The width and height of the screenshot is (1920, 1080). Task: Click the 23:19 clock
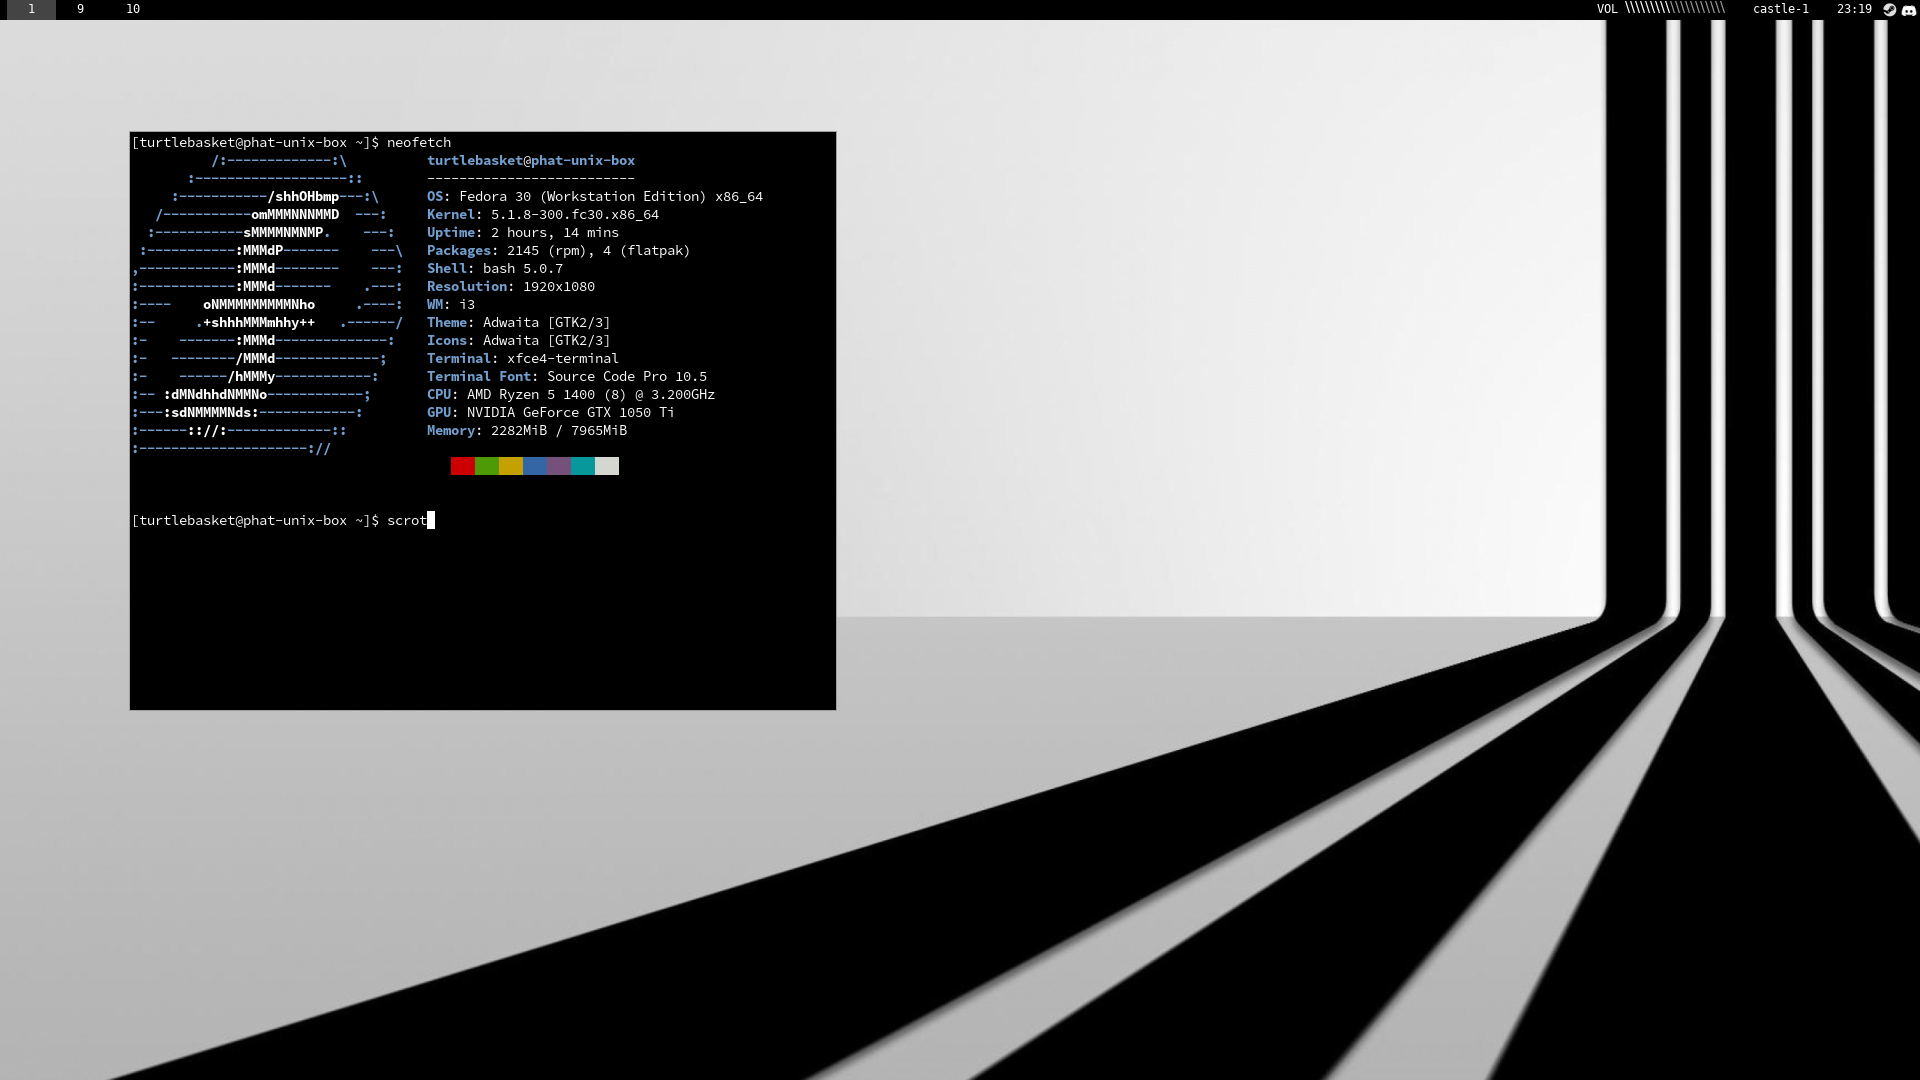coord(1853,9)
